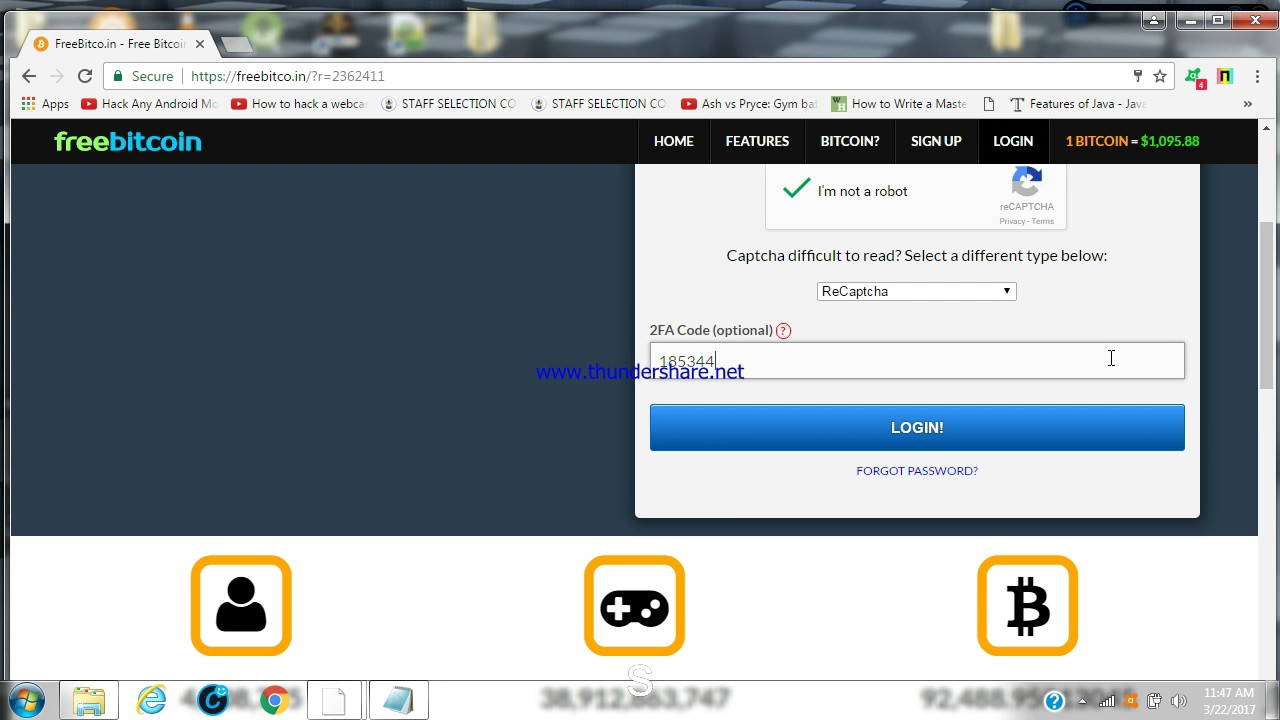Click the blue LOGIN! button
The width and height of the screenshot is (1280, 720).
917,427
